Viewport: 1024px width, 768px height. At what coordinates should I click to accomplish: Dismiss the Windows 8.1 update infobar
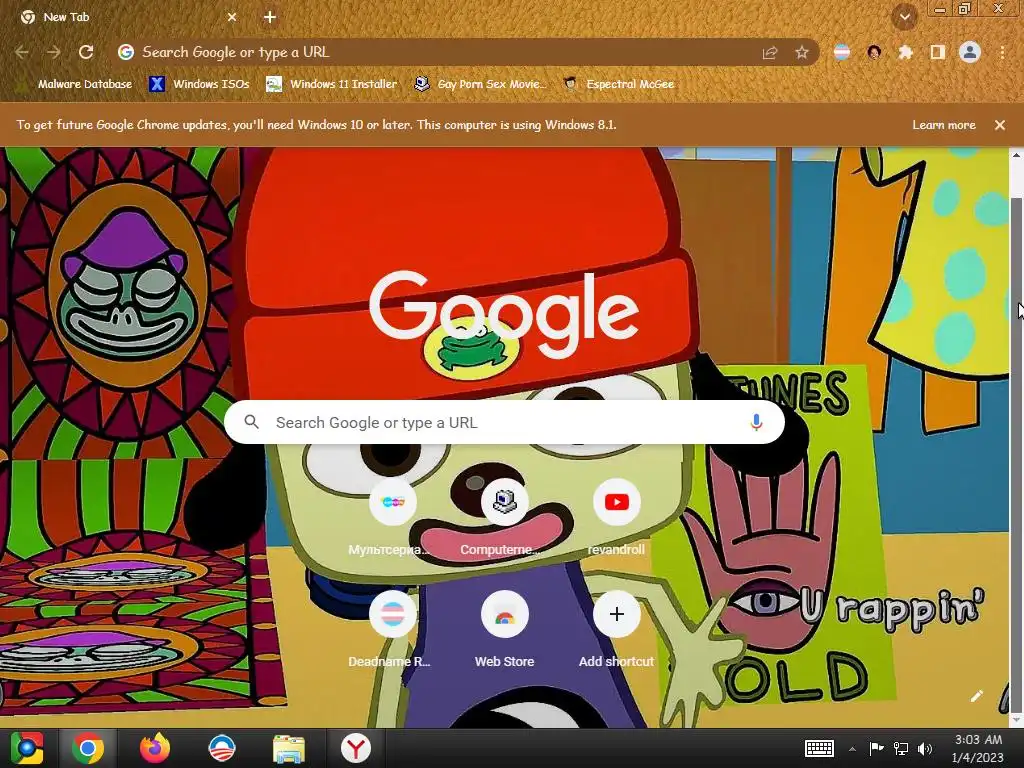tap(1000, 125)
